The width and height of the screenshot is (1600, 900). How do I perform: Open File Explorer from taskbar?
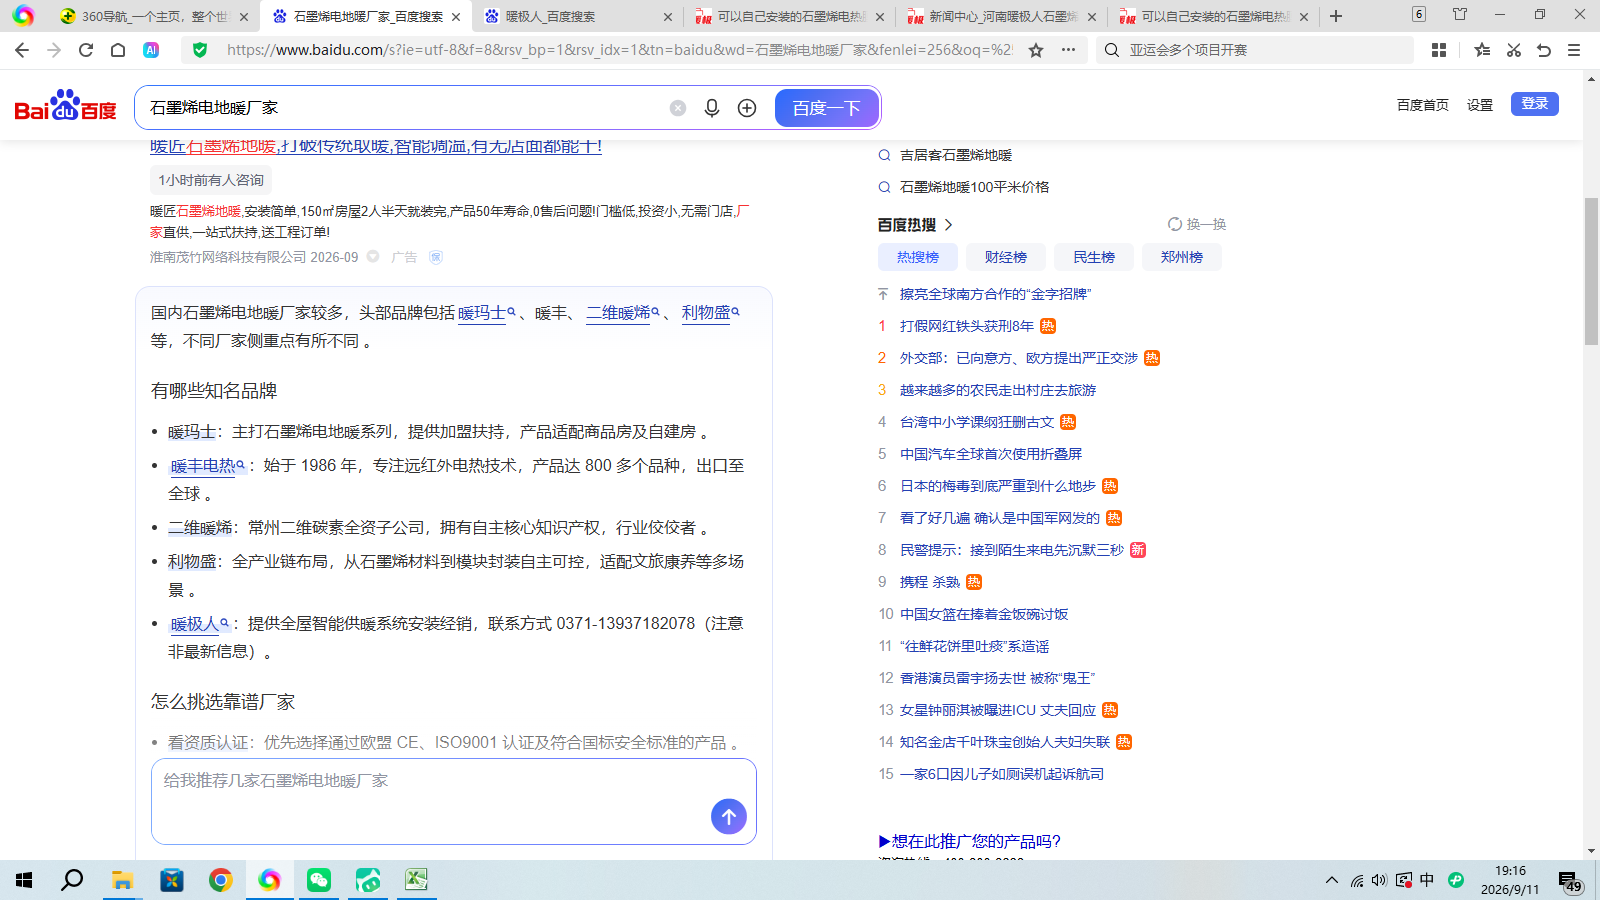click(x=122, y=880)
